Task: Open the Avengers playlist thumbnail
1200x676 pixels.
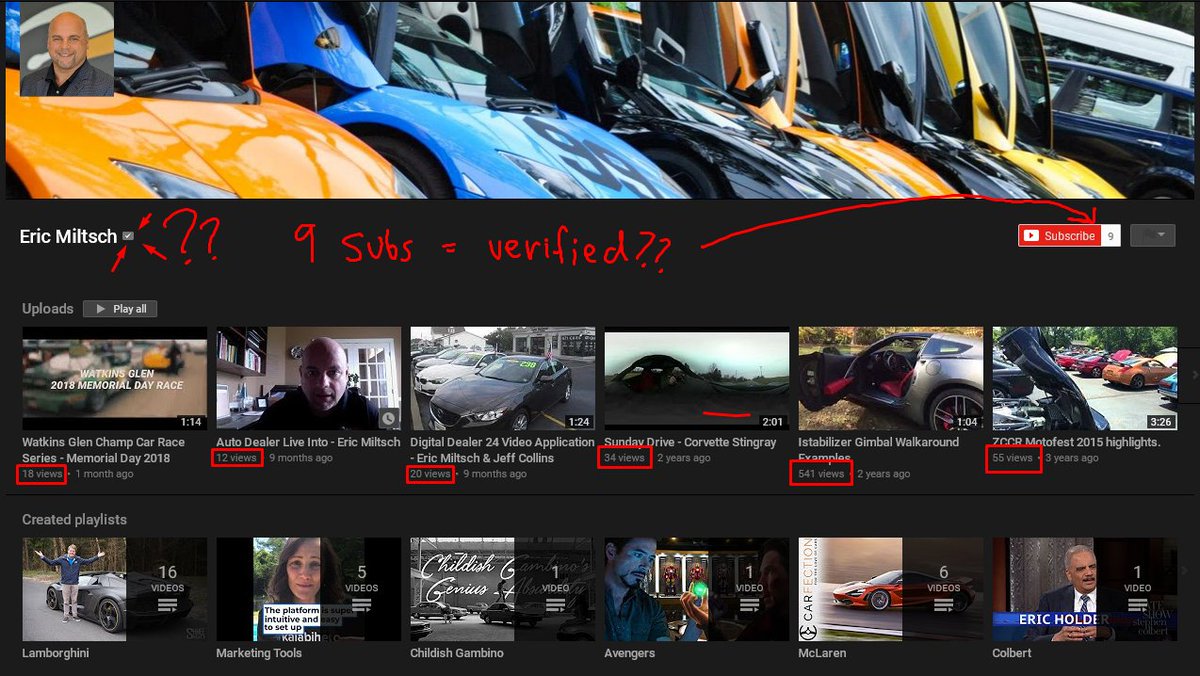Action: [696, 589]
